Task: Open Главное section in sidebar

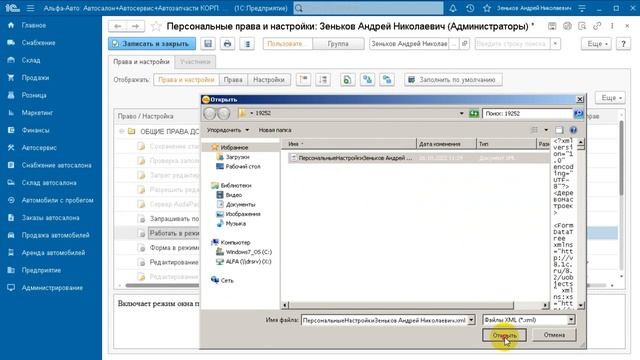Action: pos(34,25)
